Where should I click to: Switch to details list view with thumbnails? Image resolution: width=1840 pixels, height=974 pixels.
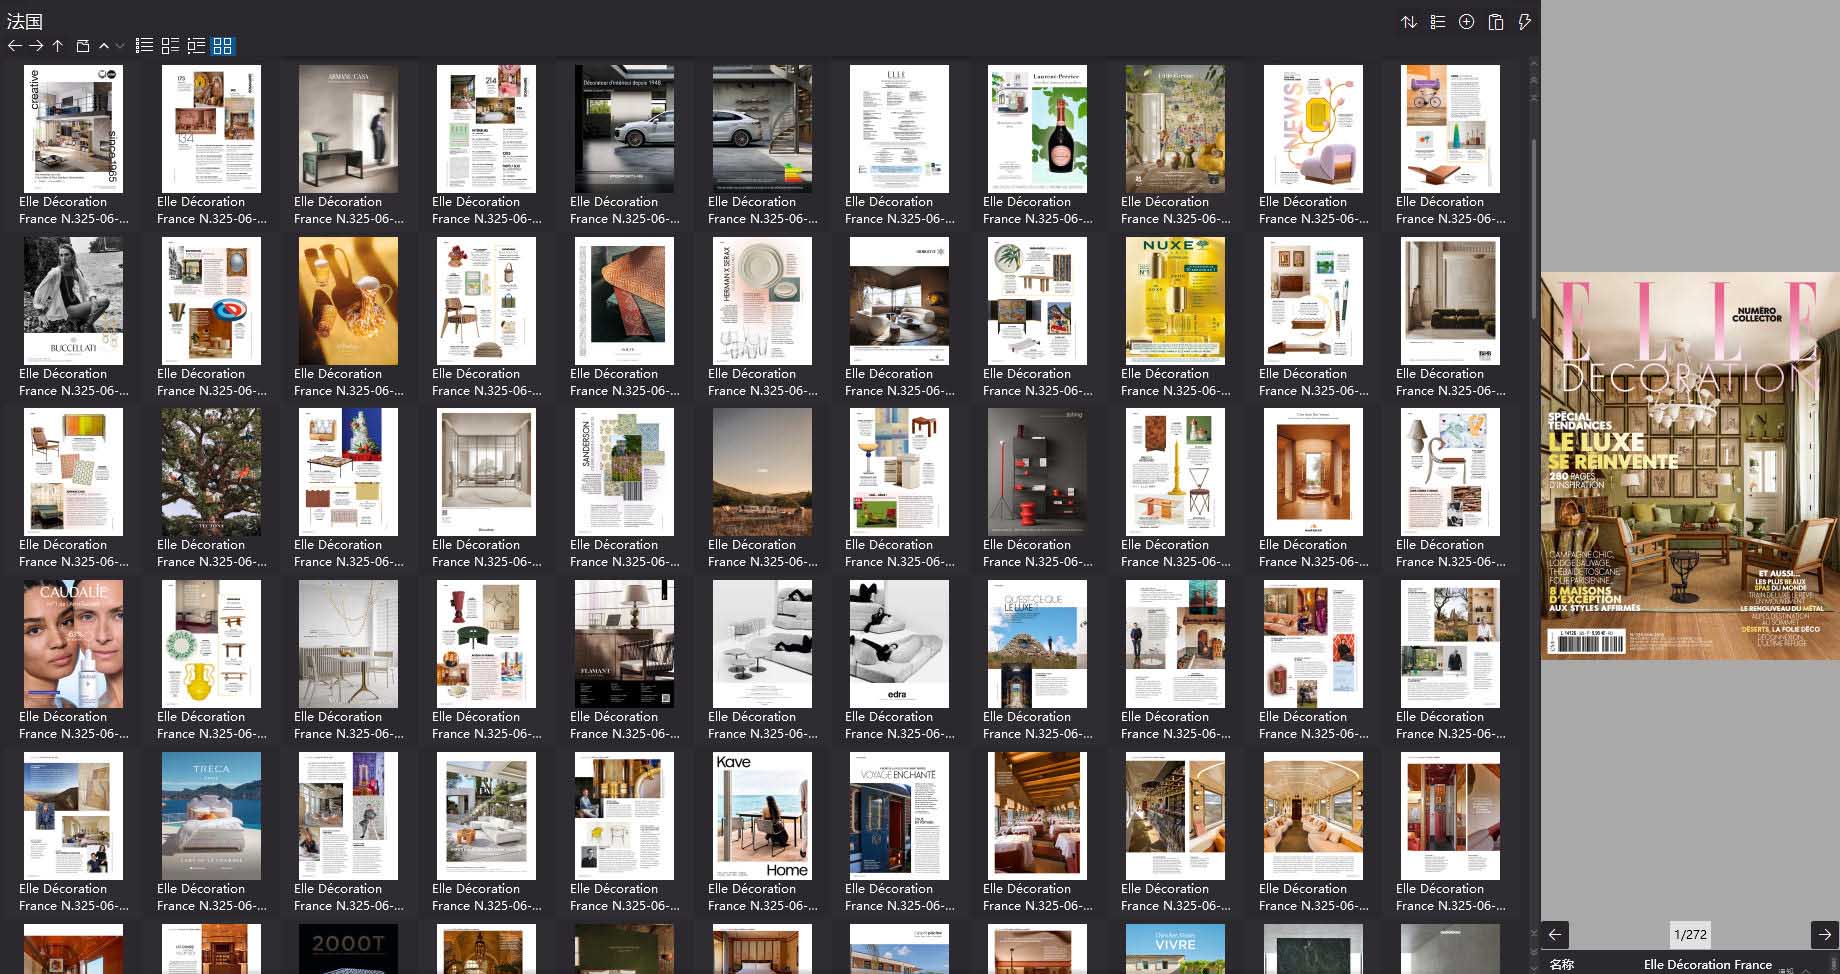pos(196,46)
